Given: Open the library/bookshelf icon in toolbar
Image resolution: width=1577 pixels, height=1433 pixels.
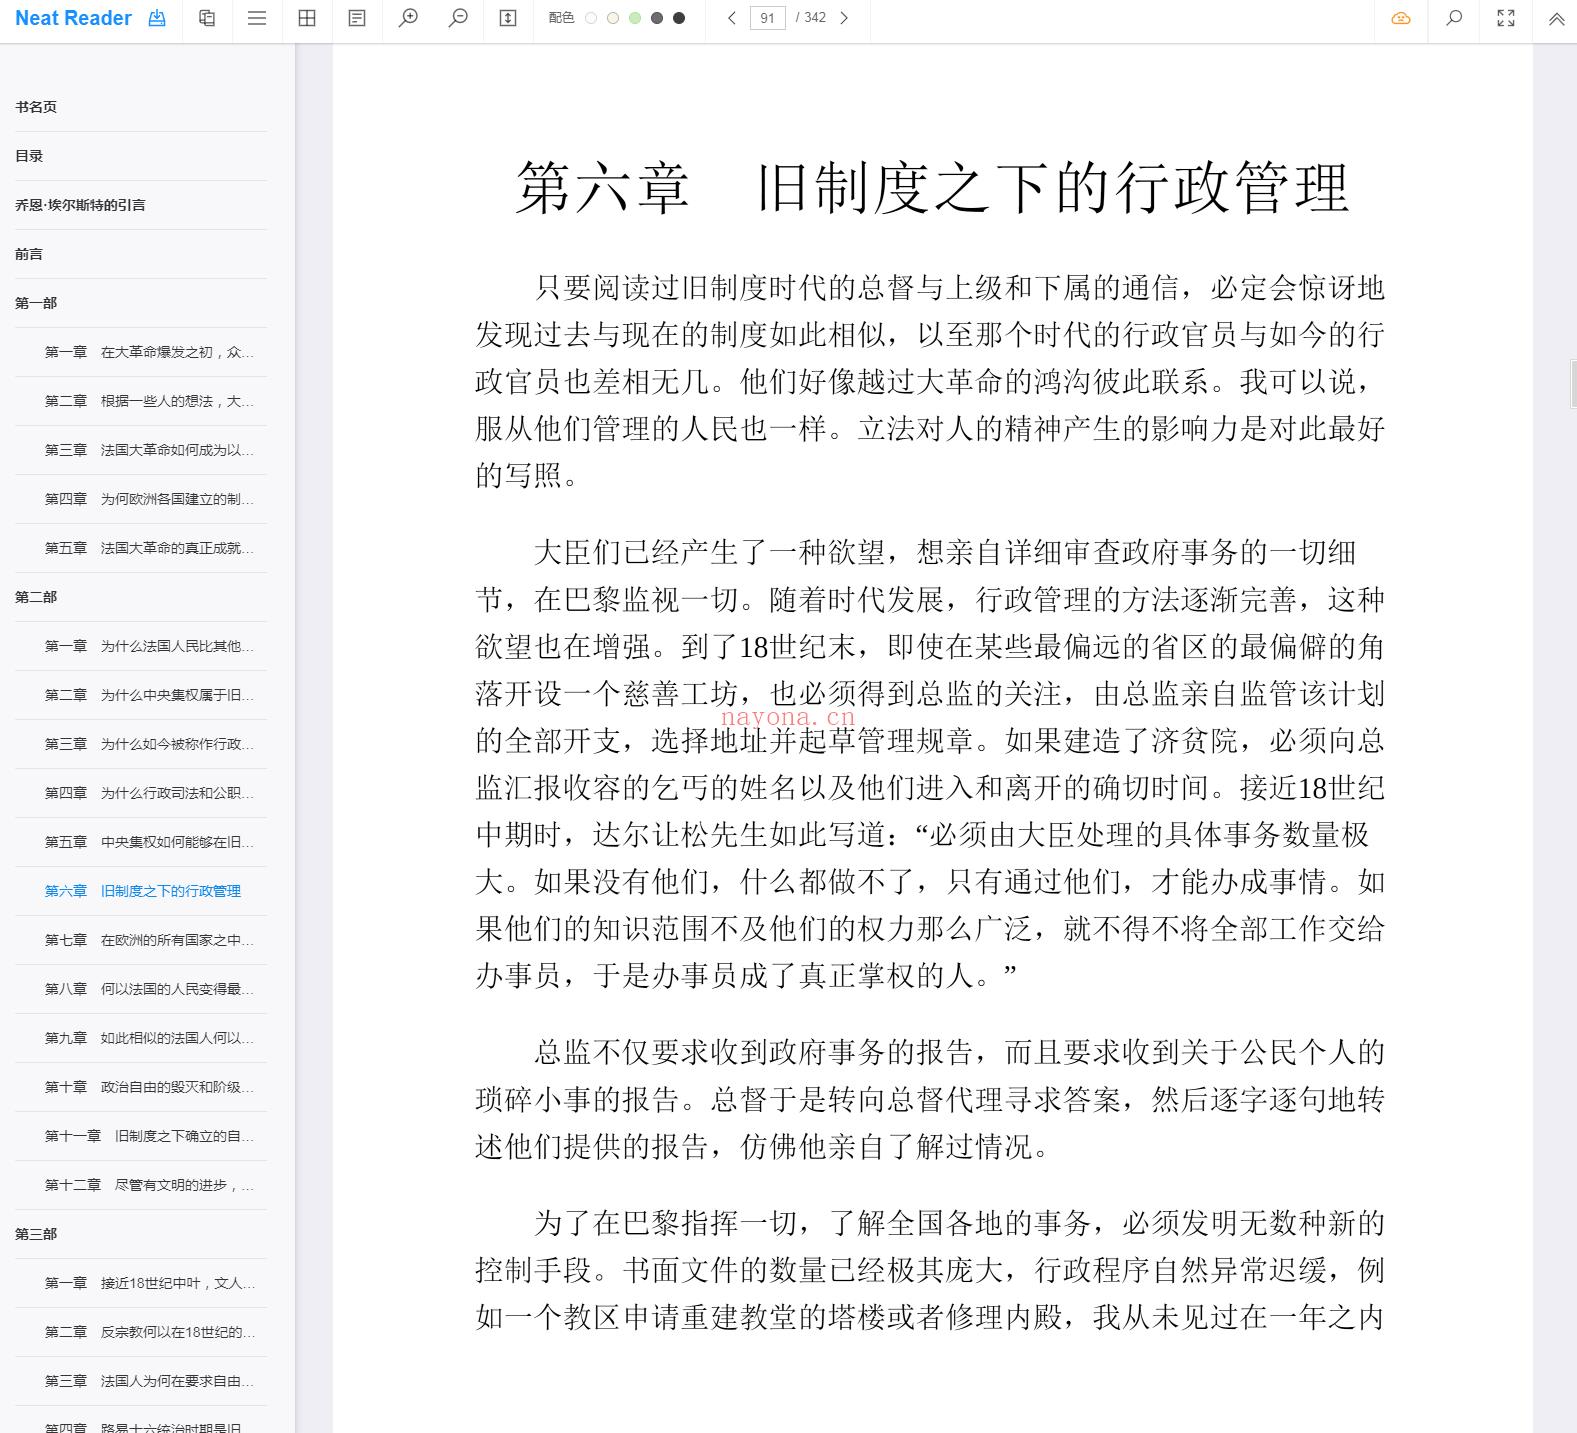Looking at the screenshot, I should coord(207,18).
